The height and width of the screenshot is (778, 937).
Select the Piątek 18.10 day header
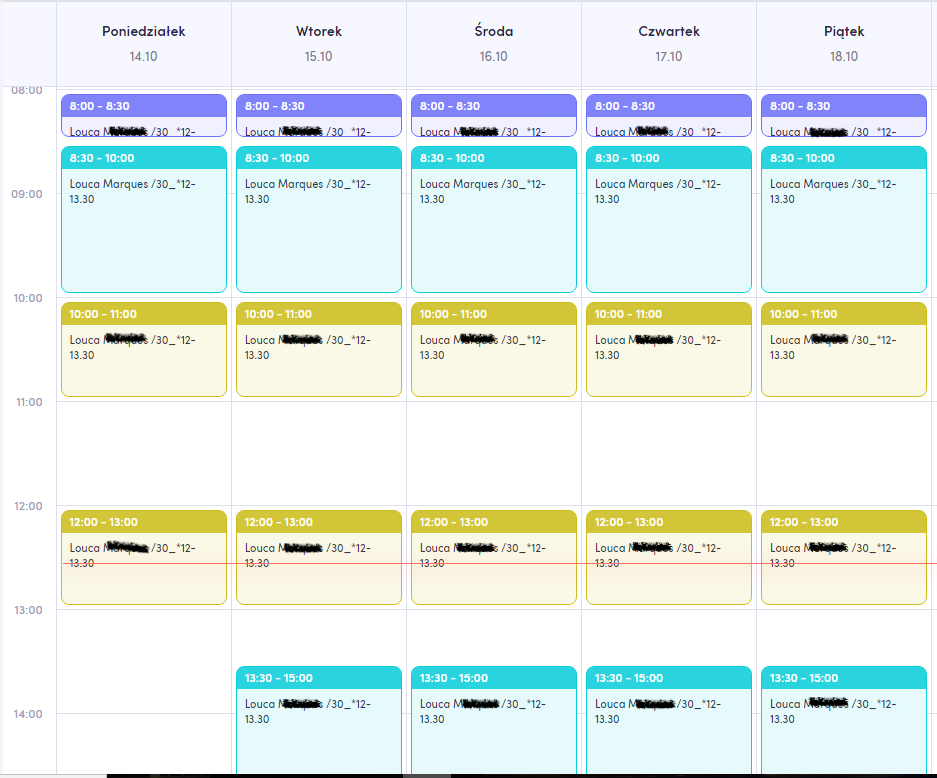pos(844,44)
